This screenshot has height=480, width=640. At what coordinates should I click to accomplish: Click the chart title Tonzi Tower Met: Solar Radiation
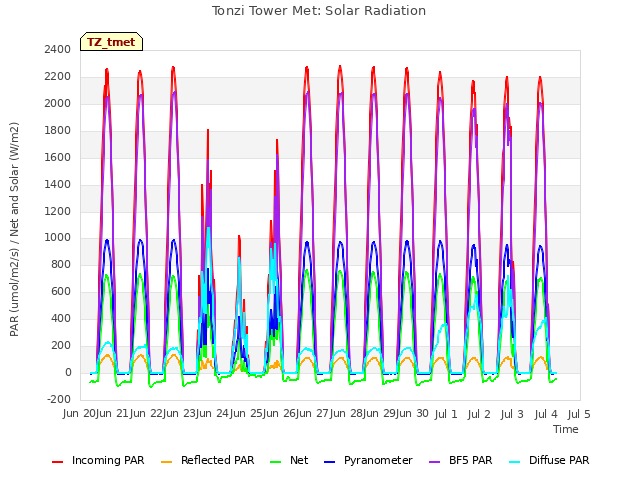[x=319, y=11]
